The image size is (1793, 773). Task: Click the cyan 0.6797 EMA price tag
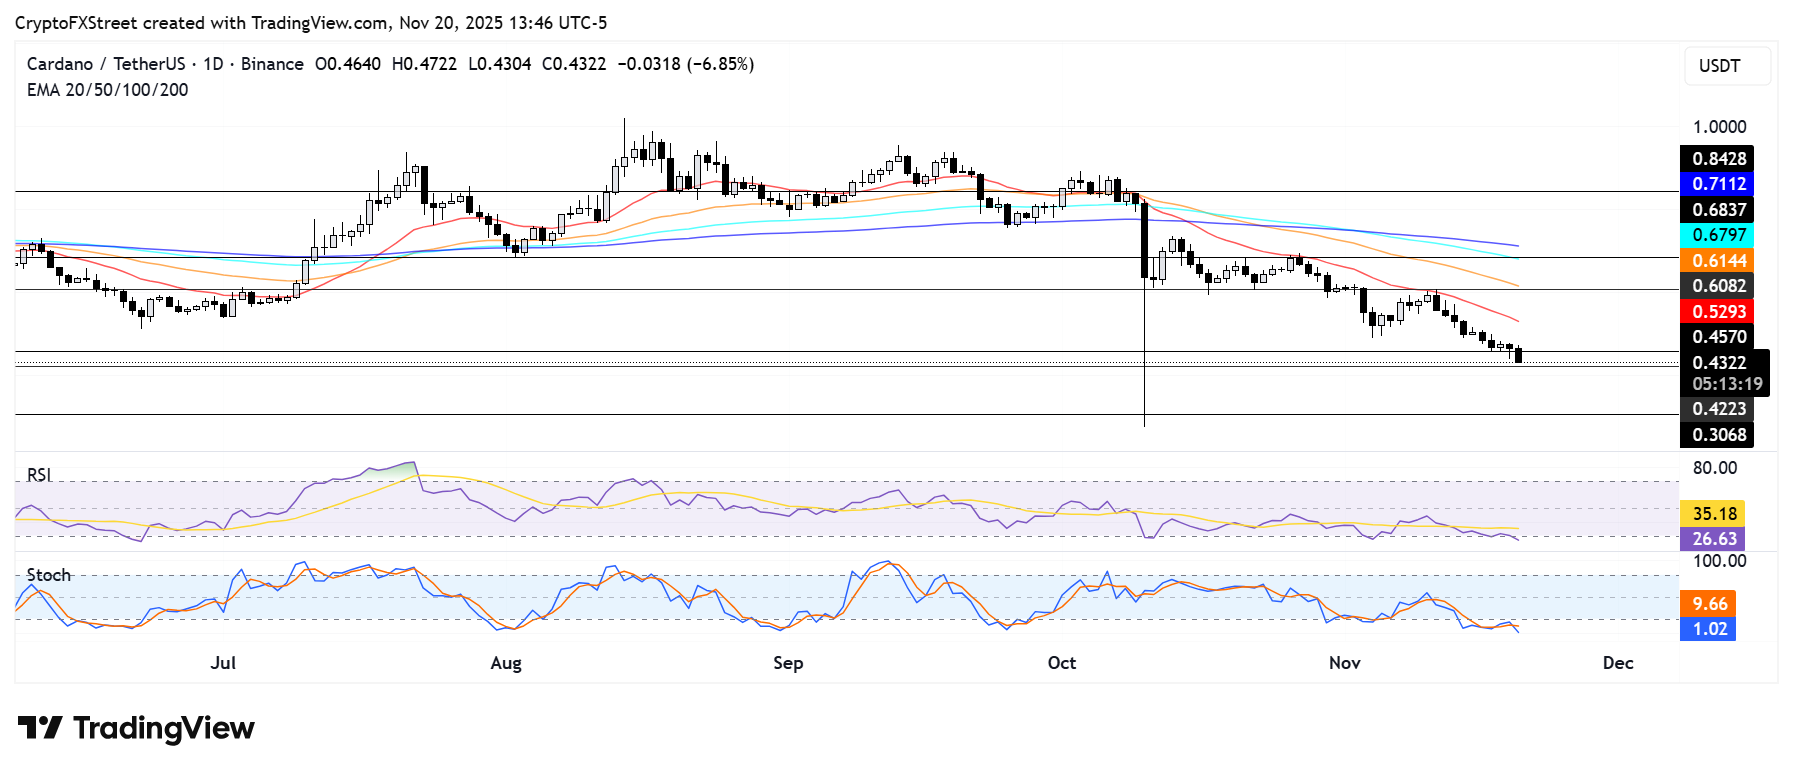pyautogui.click(x=1717, y=235)
